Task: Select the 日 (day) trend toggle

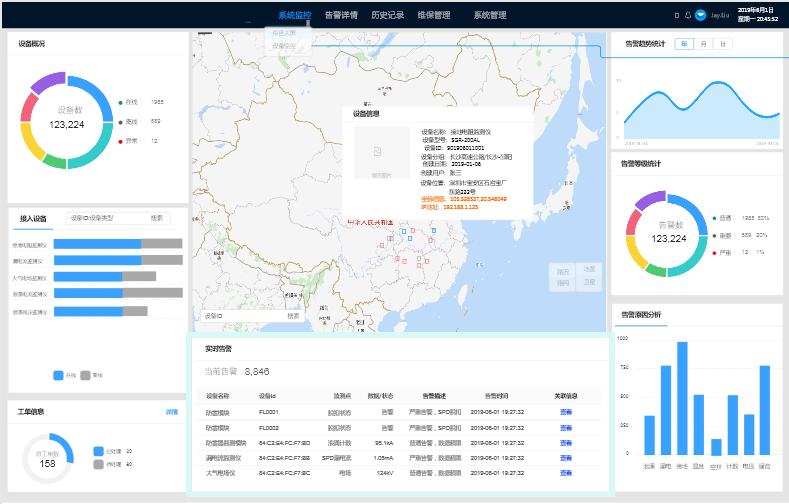Action: 722,44
